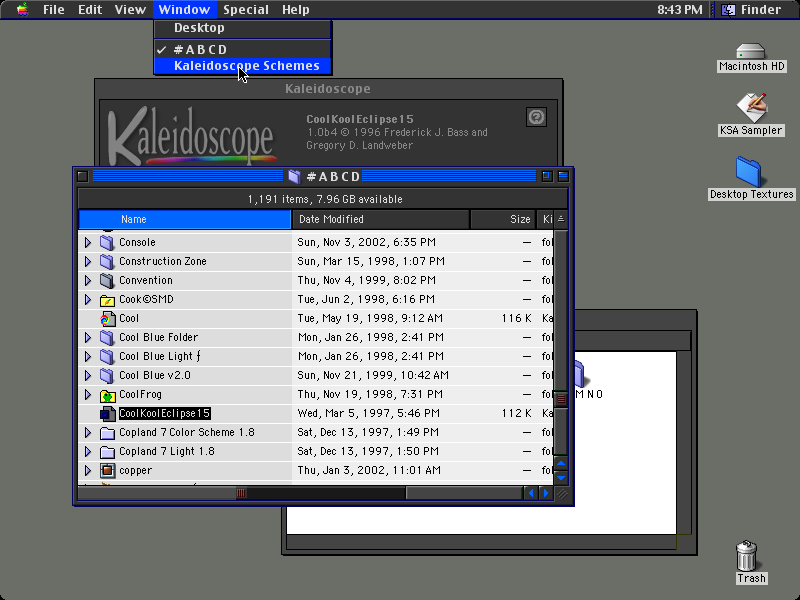Click the Console folder icon
This screenshot has width=800, height=600.
(107, 242)
